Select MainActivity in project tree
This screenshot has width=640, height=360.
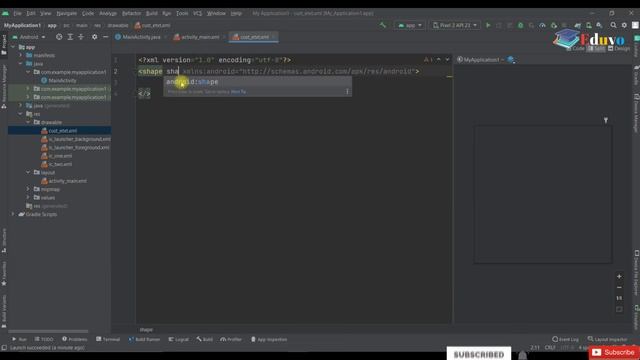coord(59,80)
